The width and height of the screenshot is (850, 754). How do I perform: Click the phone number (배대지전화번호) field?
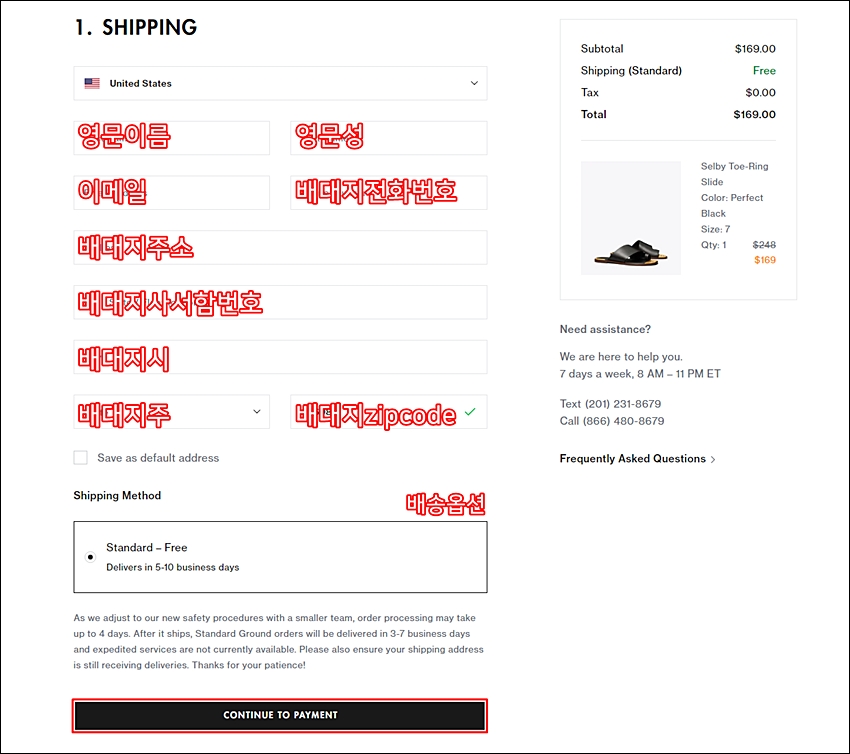[388, 193]
